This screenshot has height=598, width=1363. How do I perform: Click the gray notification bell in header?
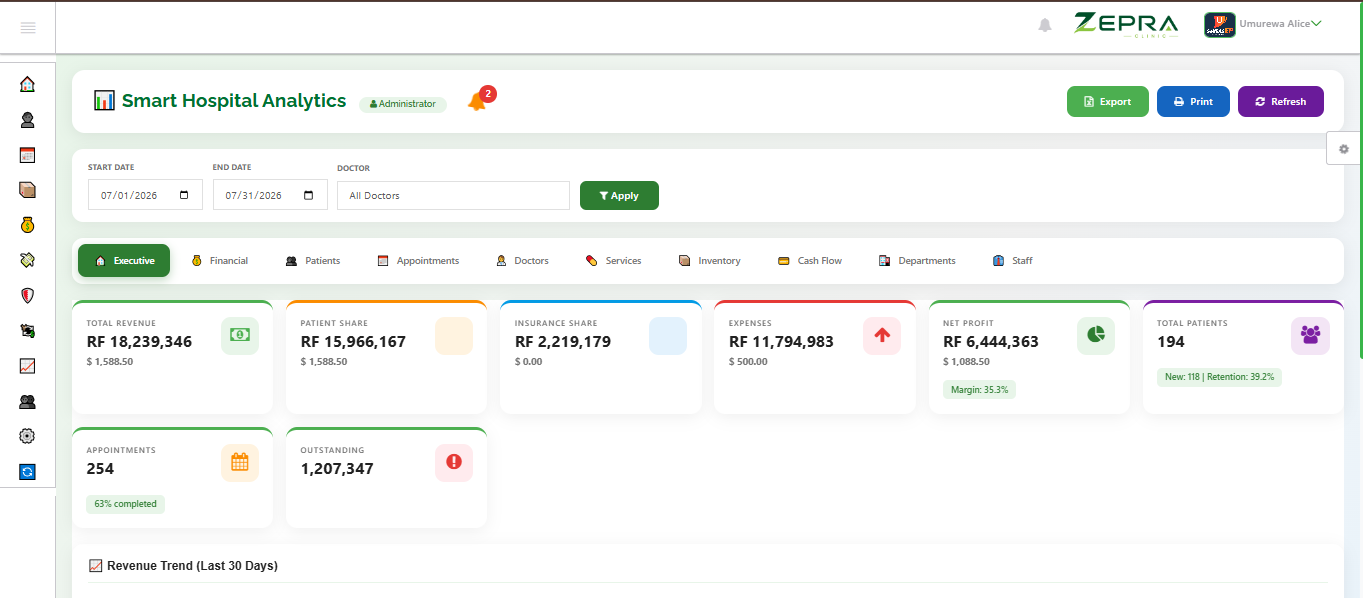click(1045, 25)
